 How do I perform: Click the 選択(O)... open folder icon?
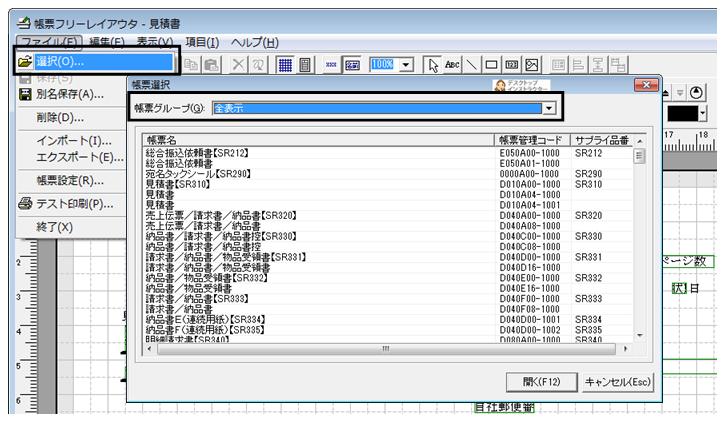(x=25, y=61)
